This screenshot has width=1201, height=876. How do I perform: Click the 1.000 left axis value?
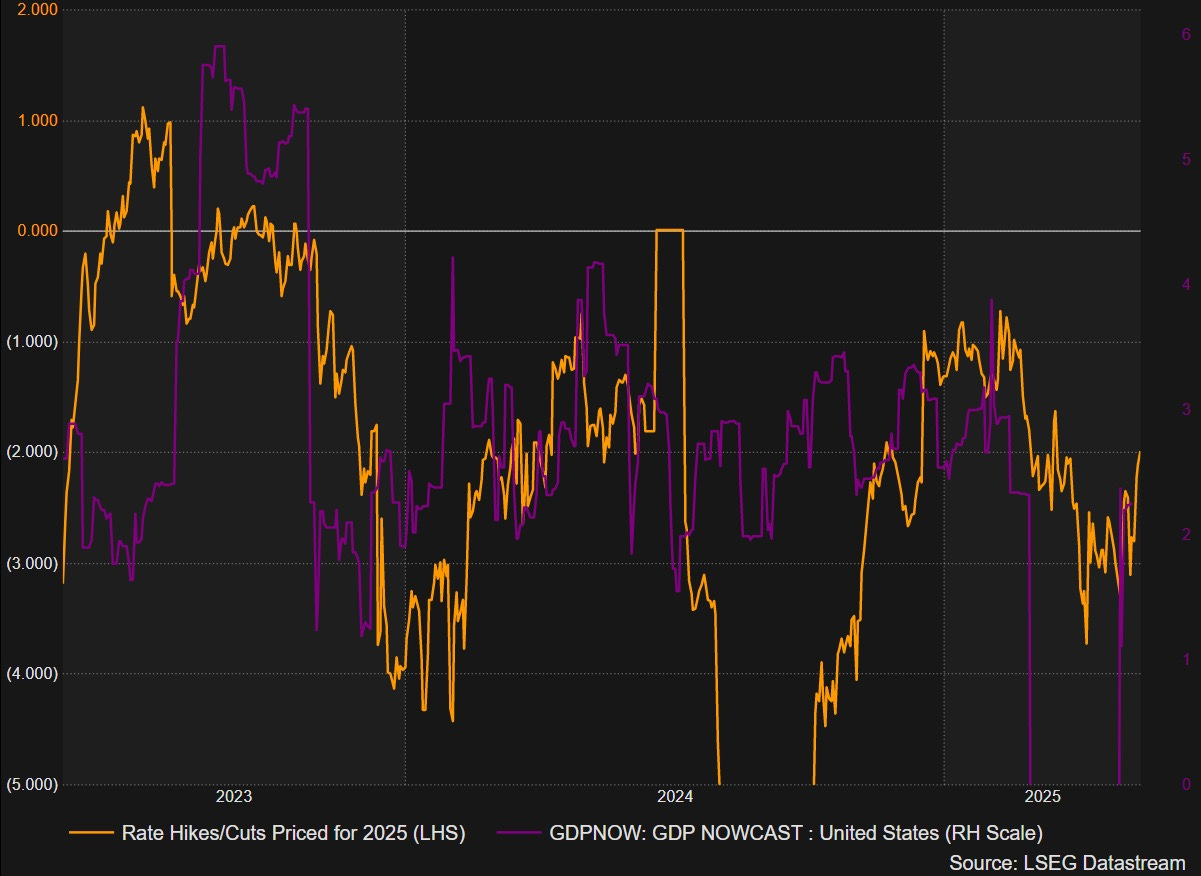[37, 121]
